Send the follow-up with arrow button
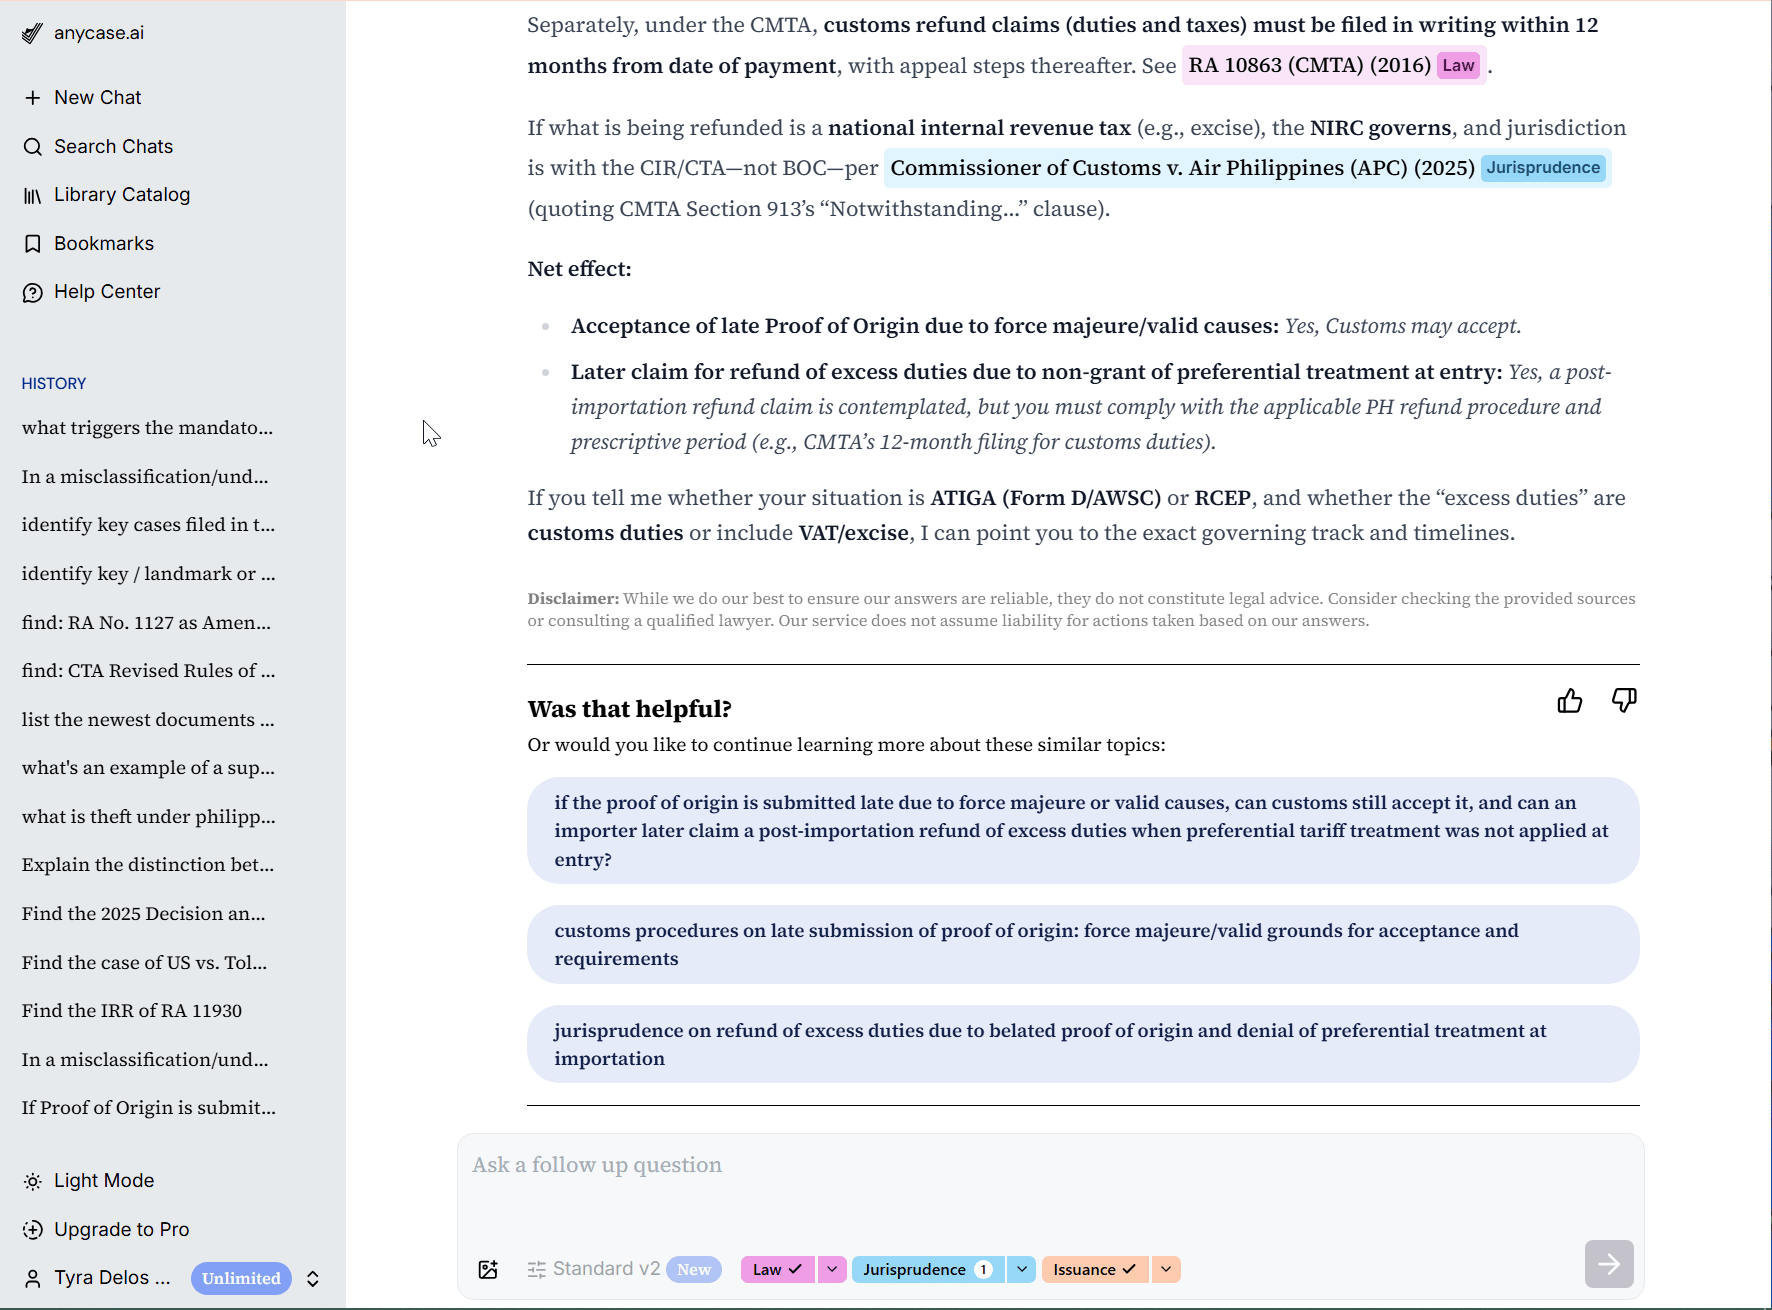The width and height of the screenshot is (1772, 1310). coord(1609,1264)
